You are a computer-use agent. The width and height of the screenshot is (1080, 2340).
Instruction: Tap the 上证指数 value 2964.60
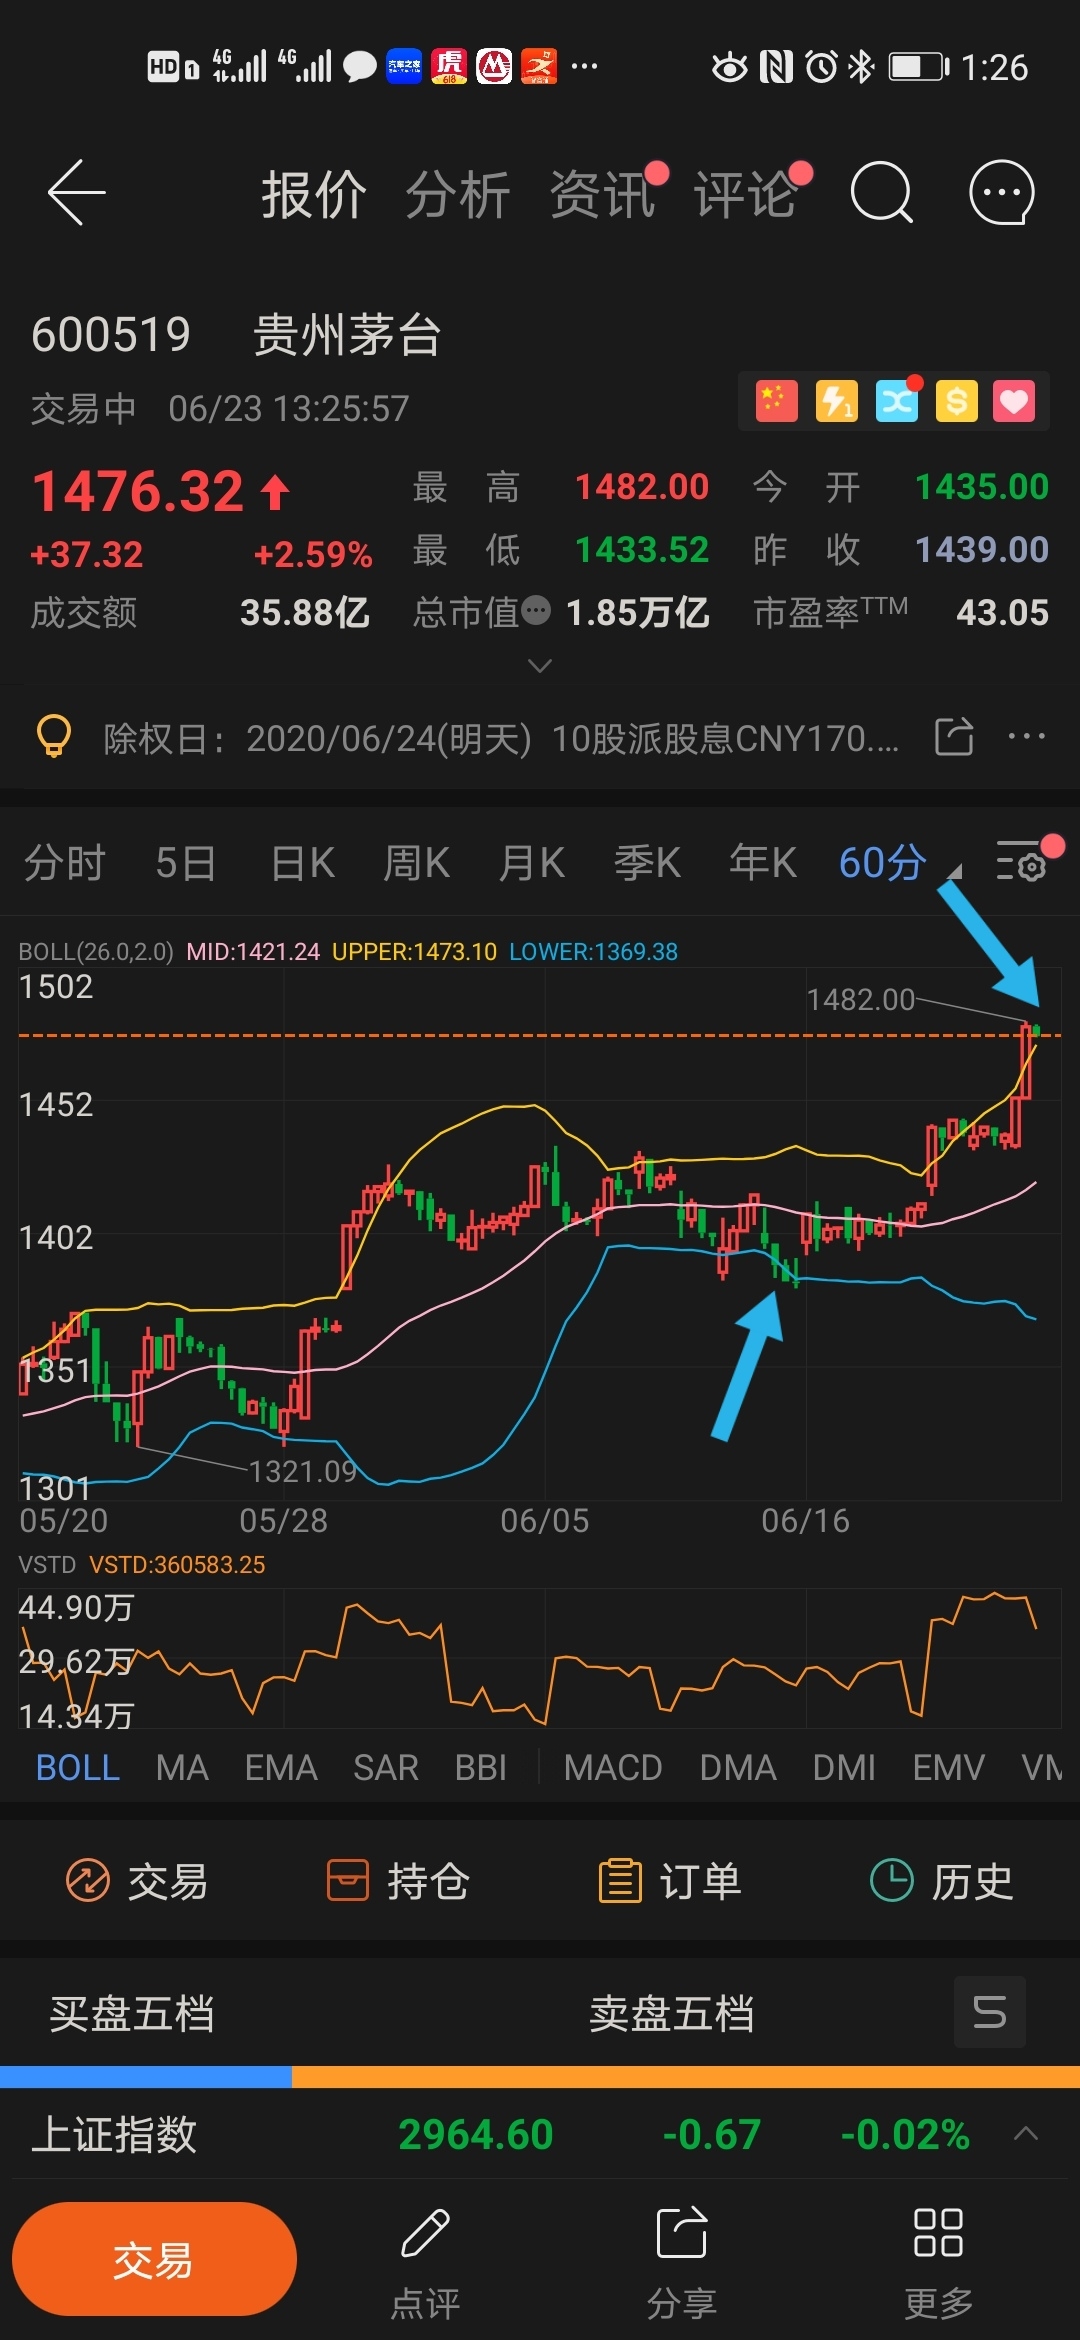(x=476, y=2134)
